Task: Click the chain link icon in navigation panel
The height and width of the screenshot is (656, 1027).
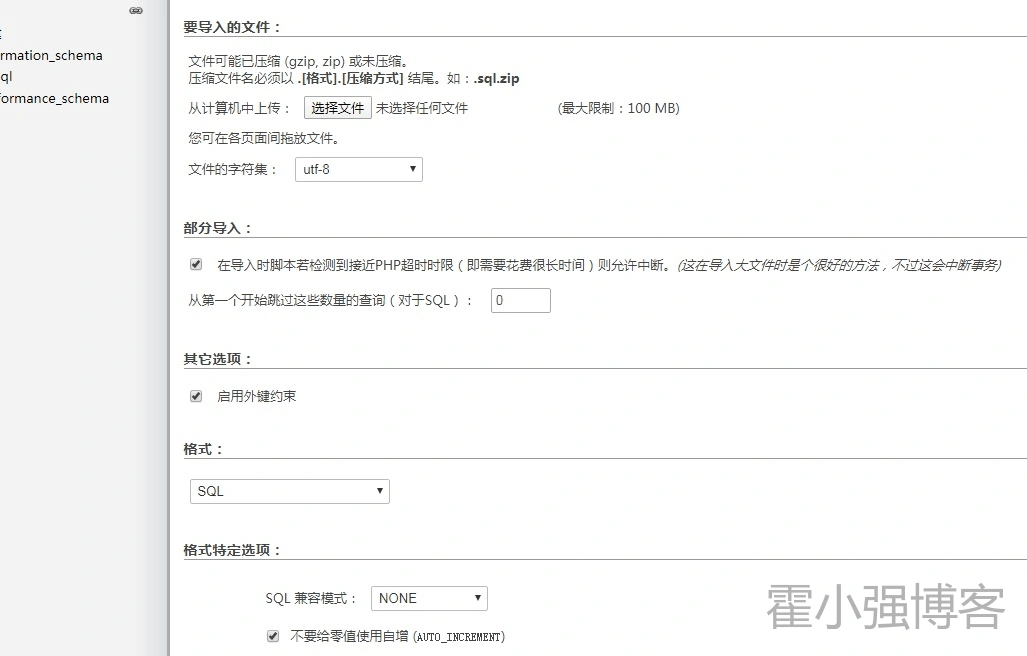Action: pos(136,10)
